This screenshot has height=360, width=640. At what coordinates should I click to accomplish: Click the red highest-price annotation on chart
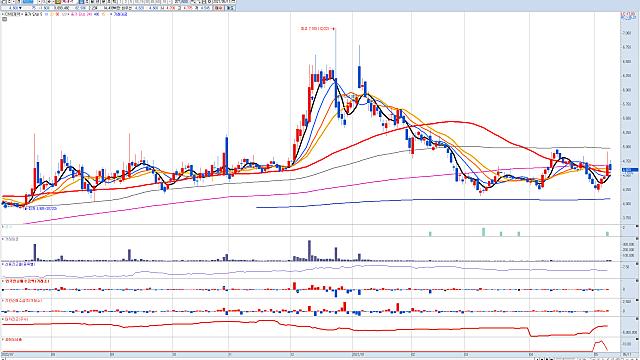pyautogui.click(x=318, y=29)
